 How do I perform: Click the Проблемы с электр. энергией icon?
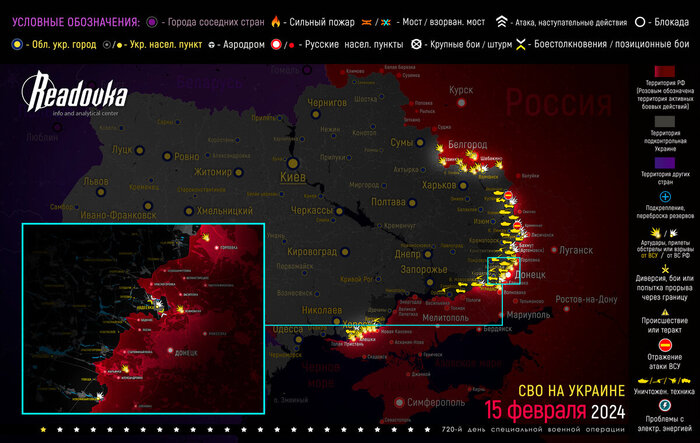click(665, 405)
